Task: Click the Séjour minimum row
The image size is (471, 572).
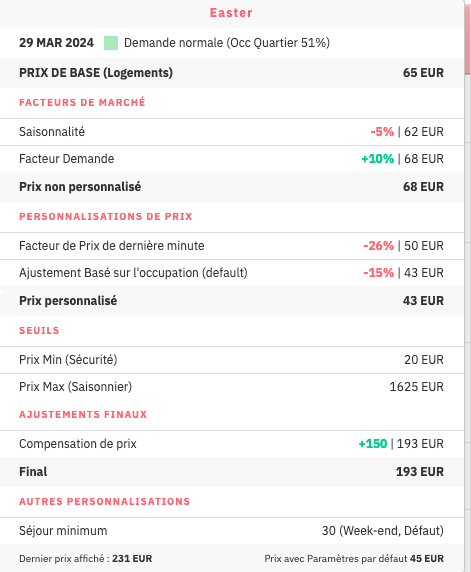Action: pyautogui.click(x=232, y=530)
